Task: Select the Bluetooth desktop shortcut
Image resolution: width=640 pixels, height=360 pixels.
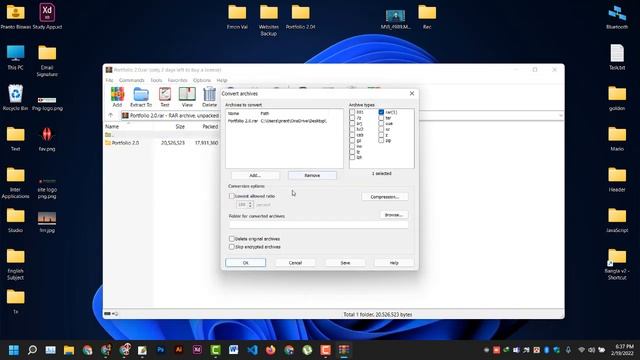Action: pos(617,16)
